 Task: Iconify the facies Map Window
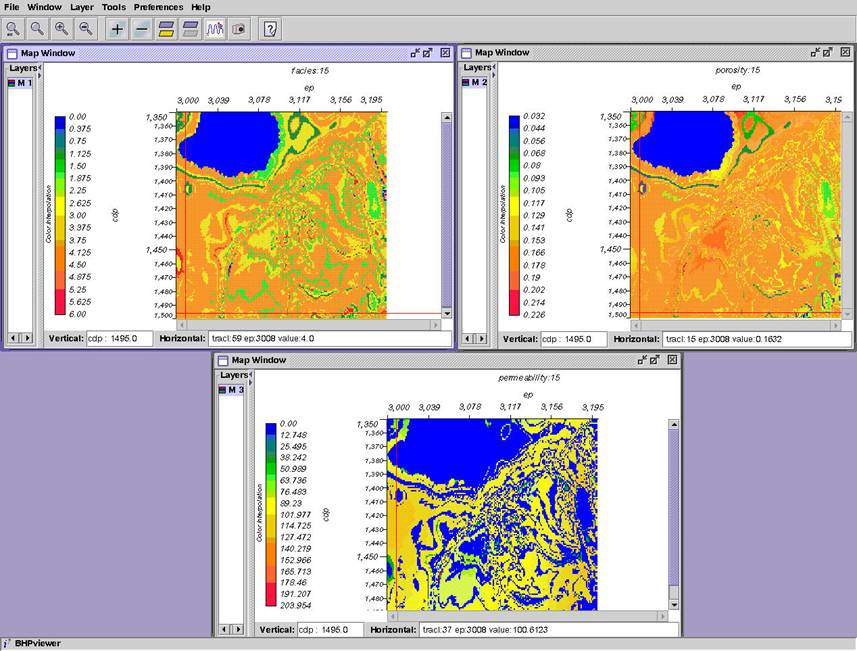[x=415, y=52]
